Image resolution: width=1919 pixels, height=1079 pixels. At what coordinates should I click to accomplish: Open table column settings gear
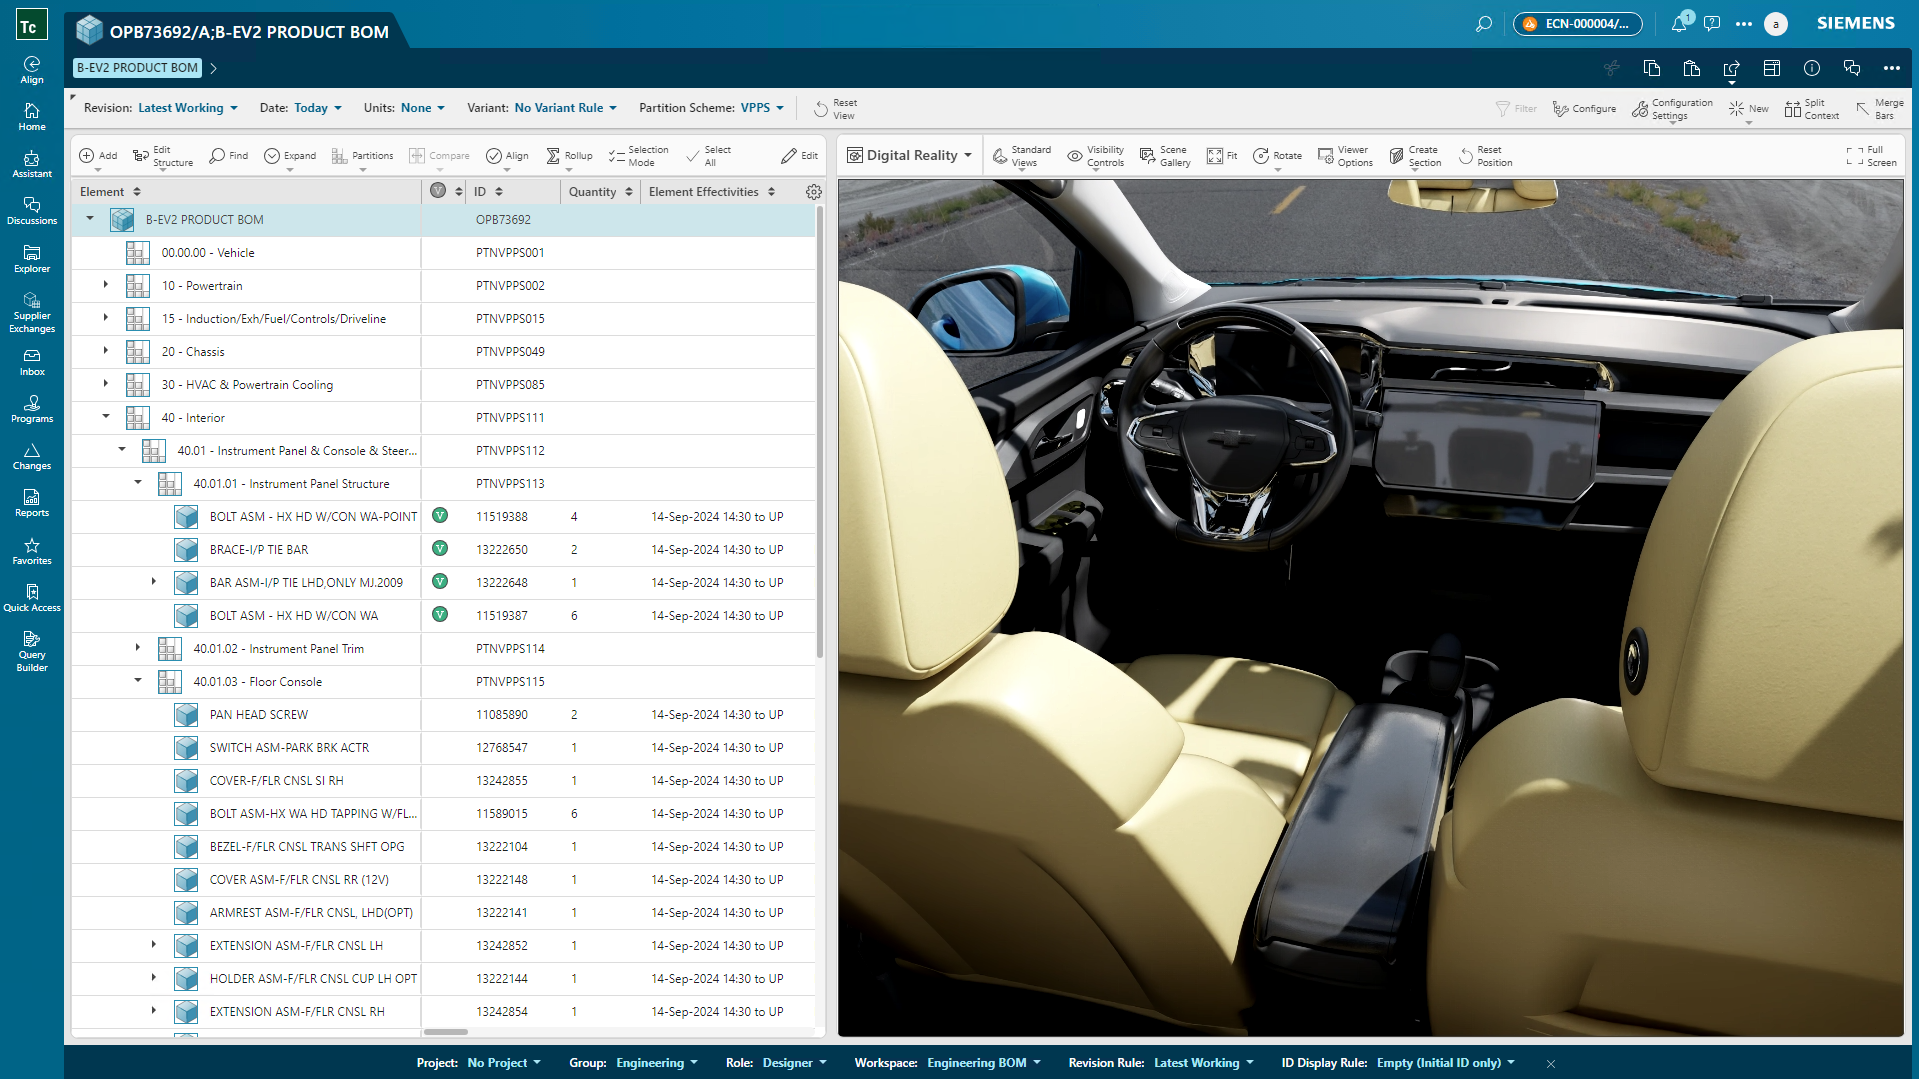point(814,192)
